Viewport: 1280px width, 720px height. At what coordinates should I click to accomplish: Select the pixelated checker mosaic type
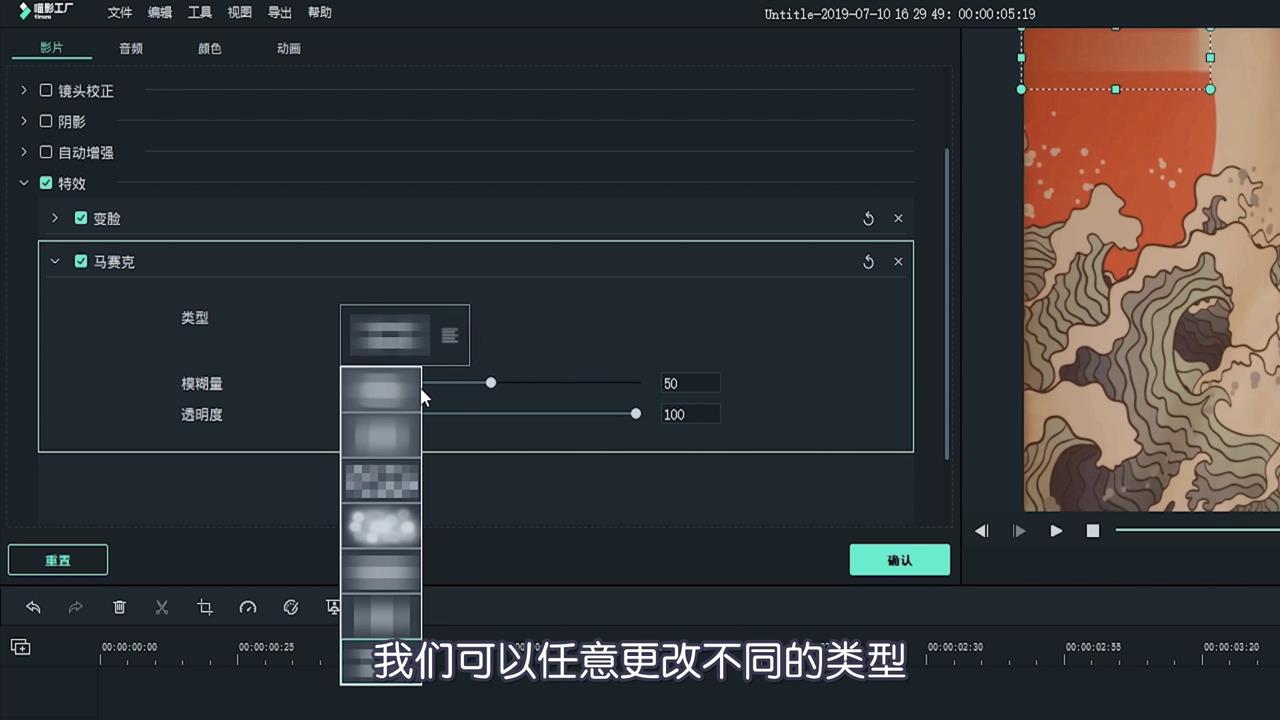click(x=381, y=481)
